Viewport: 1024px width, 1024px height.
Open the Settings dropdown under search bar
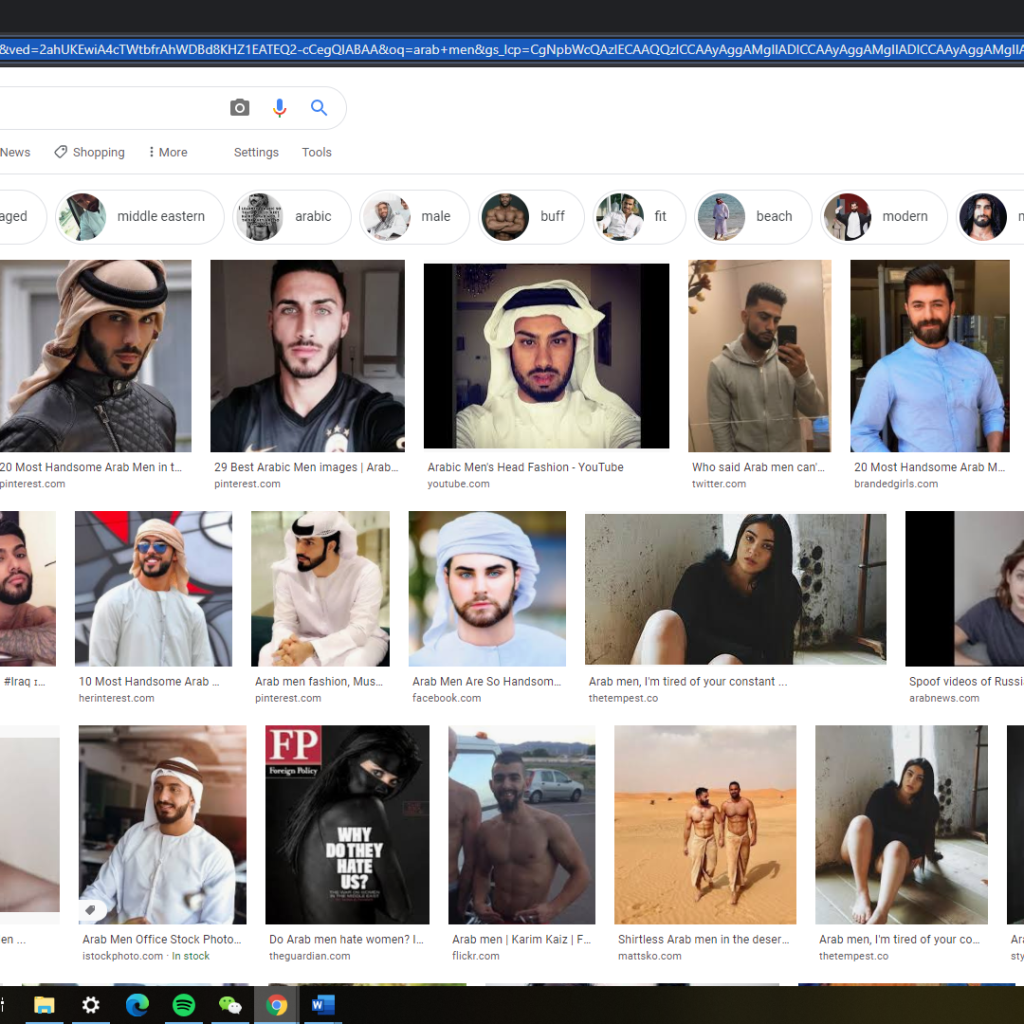pyautogui.click(x=256, y=152)
